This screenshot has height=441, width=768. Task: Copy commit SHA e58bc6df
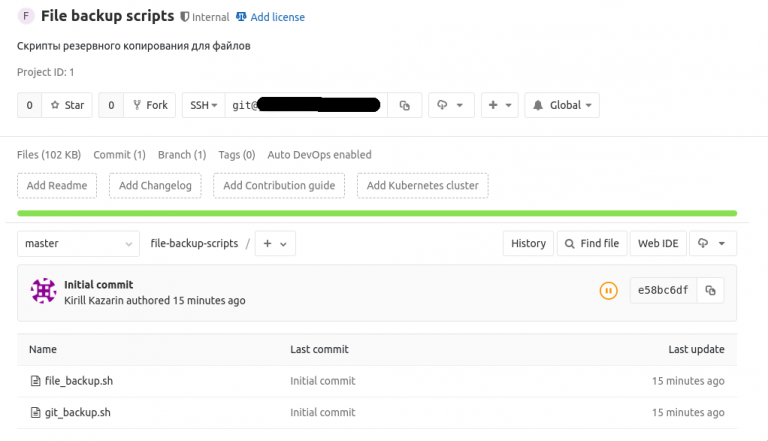(710, 290)
